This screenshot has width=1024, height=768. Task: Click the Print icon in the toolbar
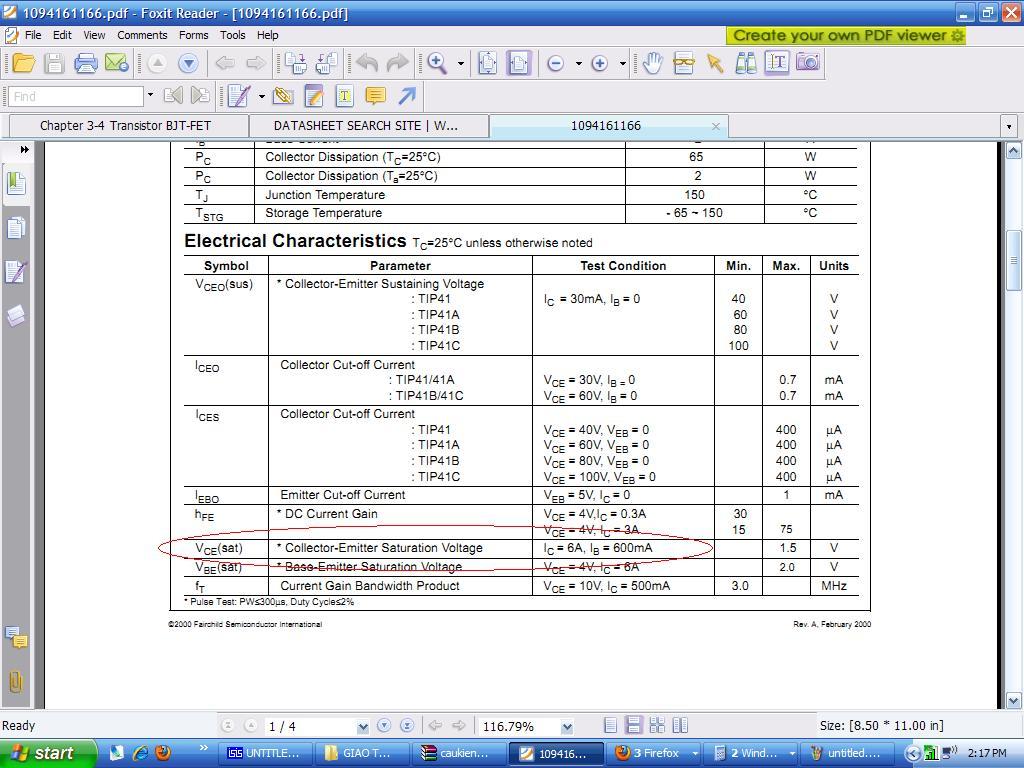click(x=85, y=63)
